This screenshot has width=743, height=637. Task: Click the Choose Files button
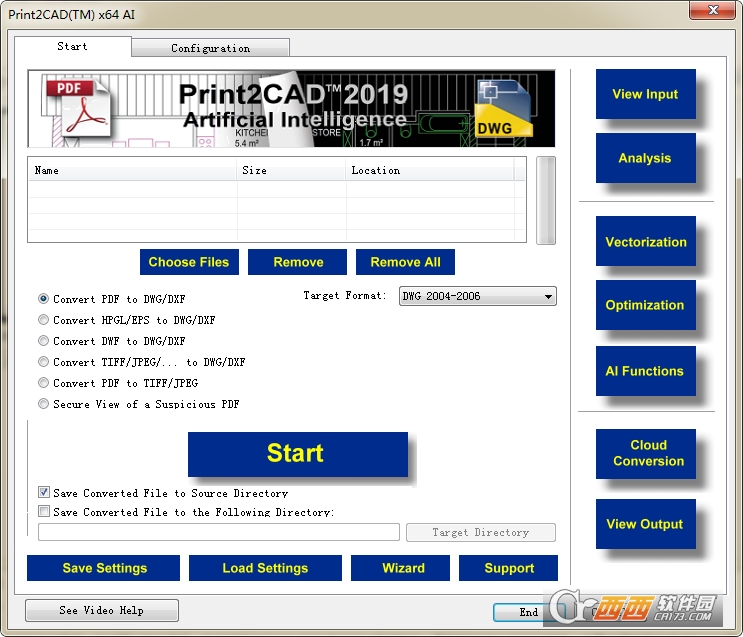point(189,262)
